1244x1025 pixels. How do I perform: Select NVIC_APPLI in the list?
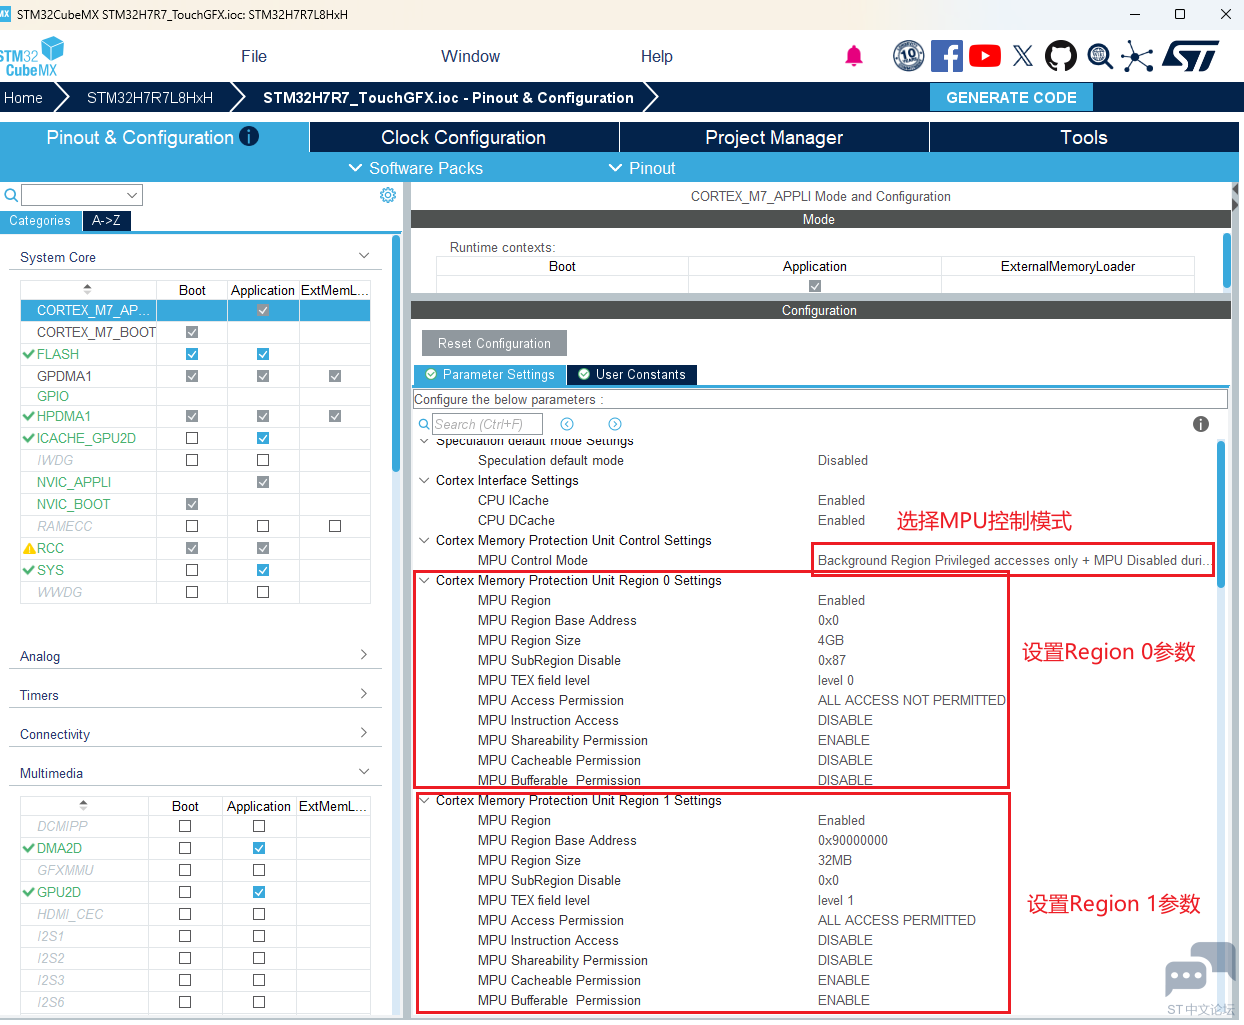click(x=74, y=482)
